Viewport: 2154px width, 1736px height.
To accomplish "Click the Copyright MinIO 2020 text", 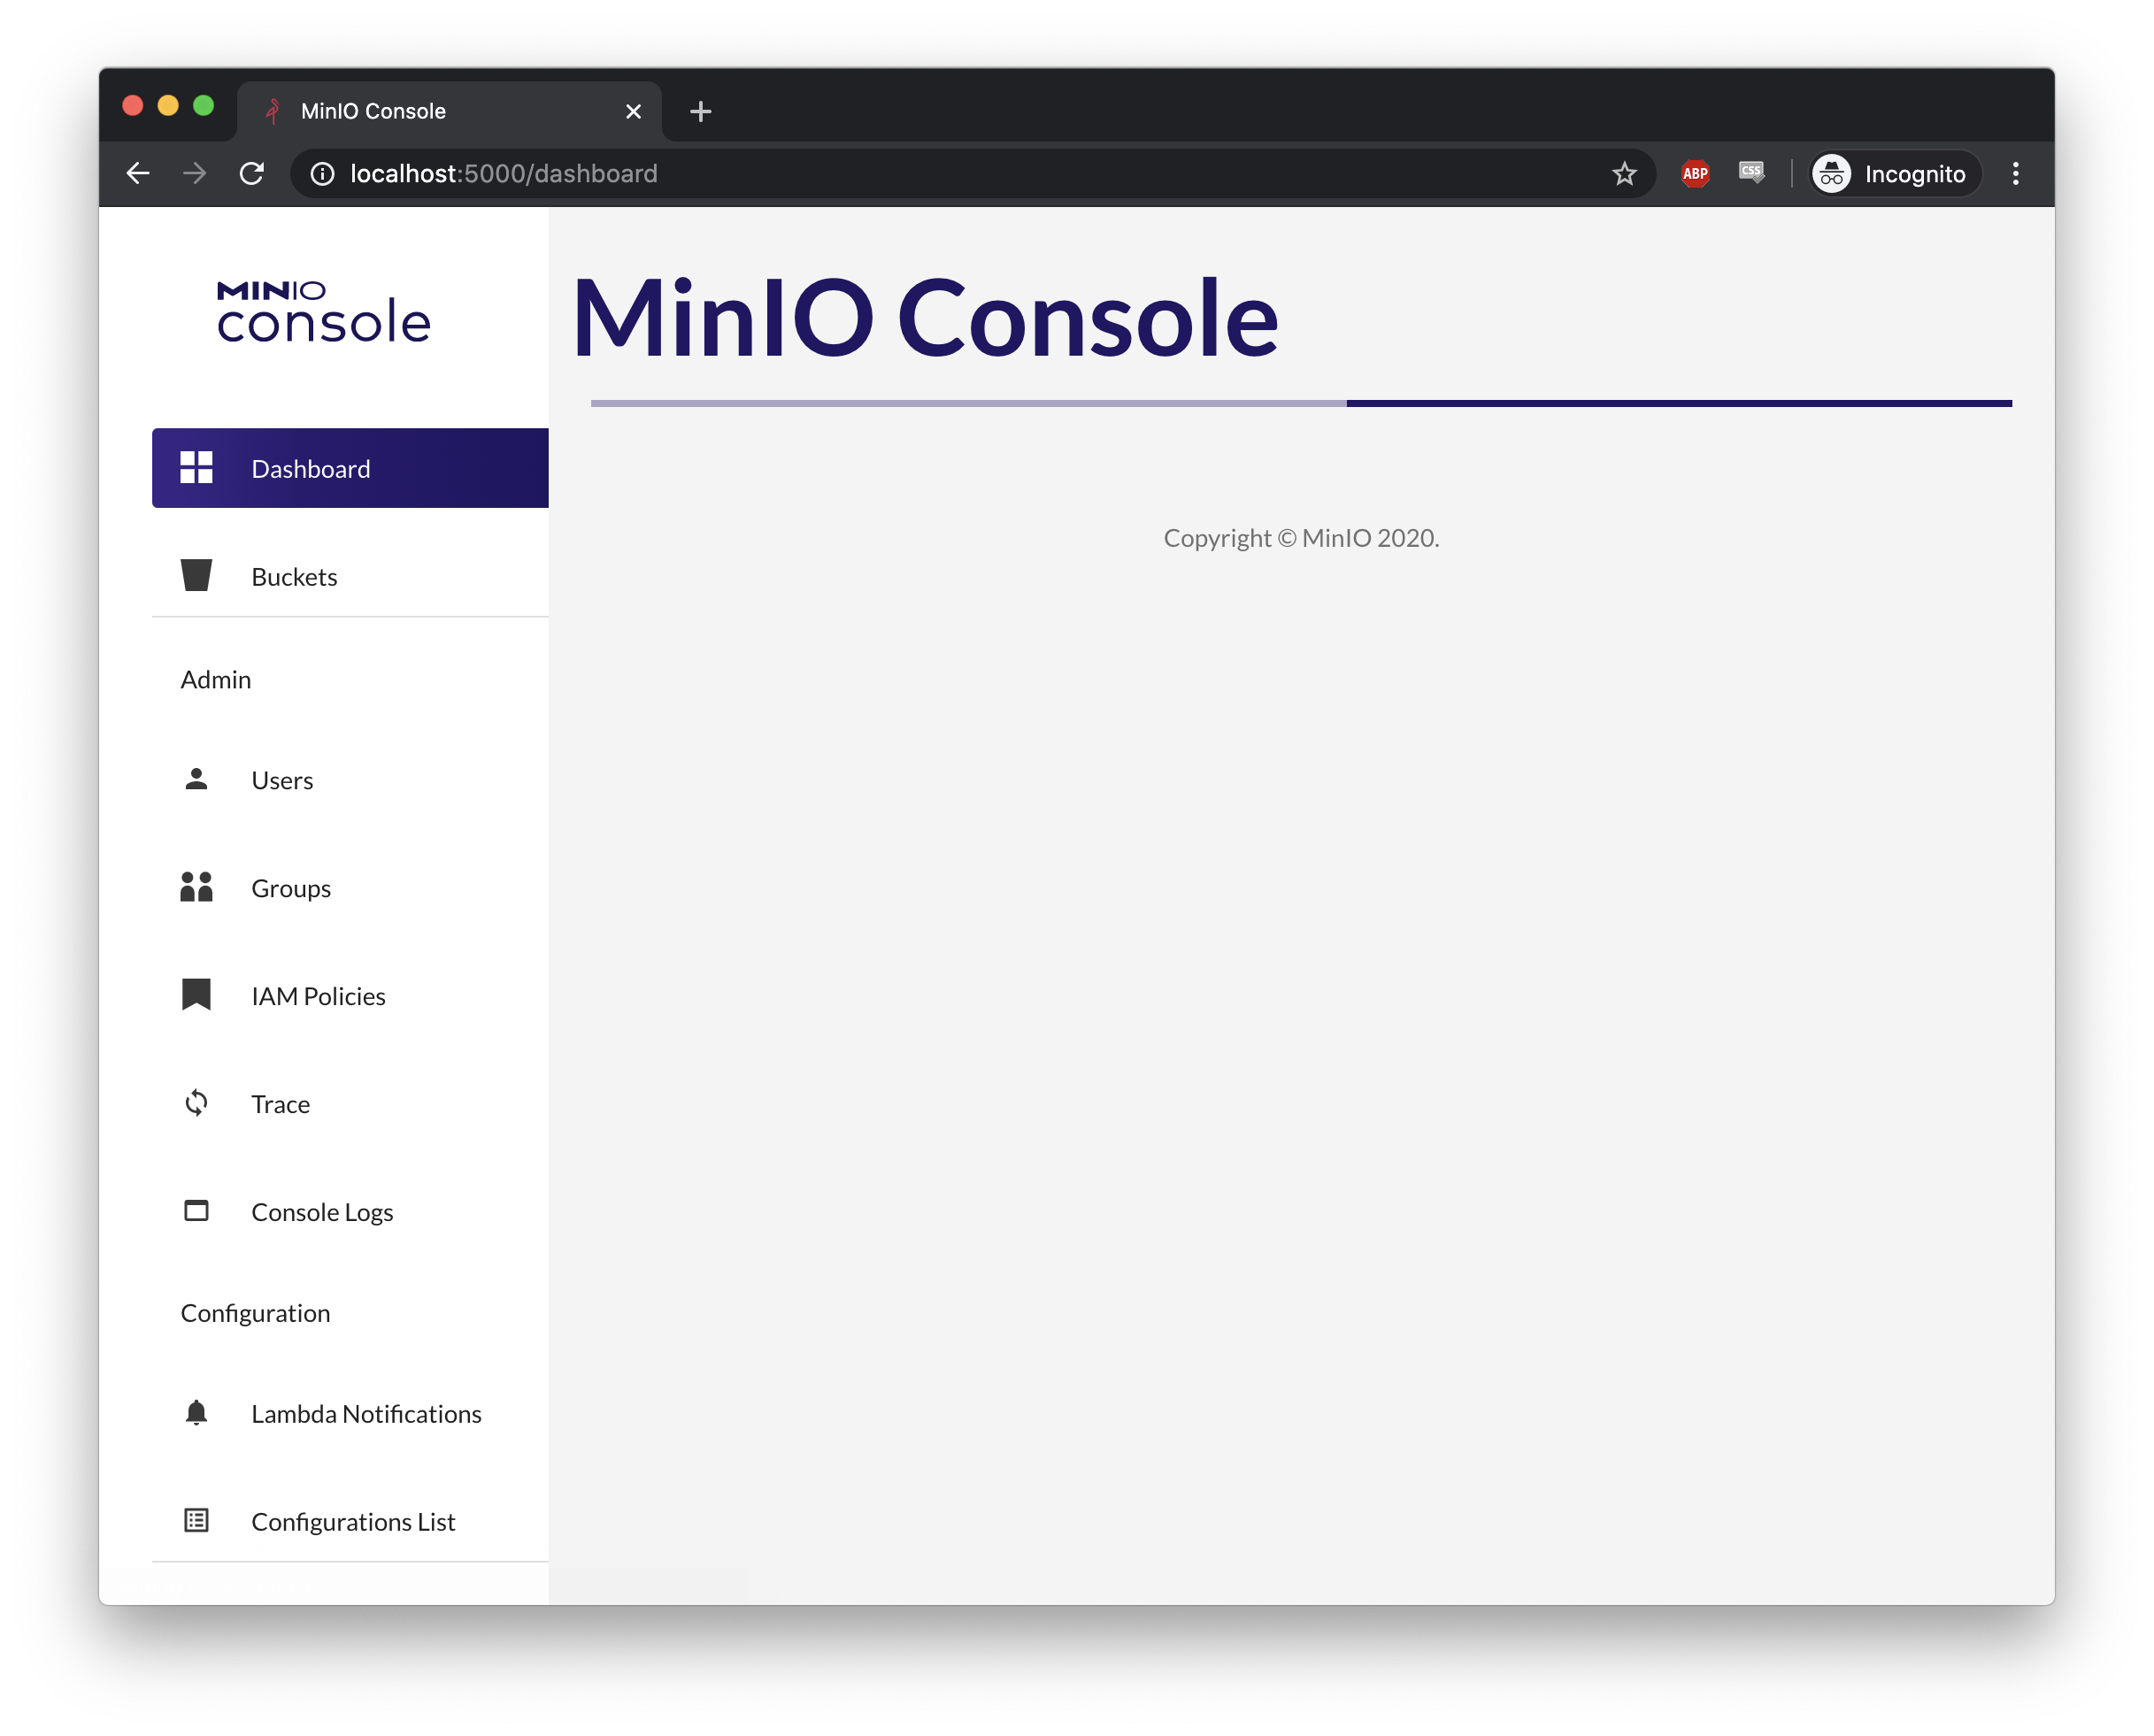I will point(1301,537).
